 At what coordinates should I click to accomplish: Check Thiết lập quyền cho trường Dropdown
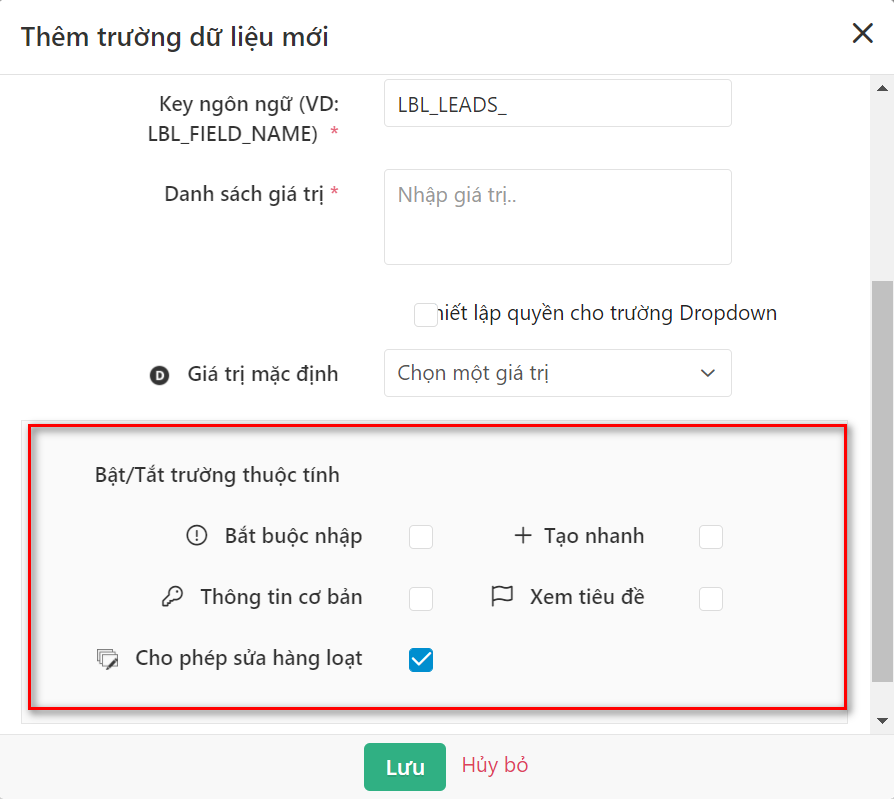pos(423,314)
